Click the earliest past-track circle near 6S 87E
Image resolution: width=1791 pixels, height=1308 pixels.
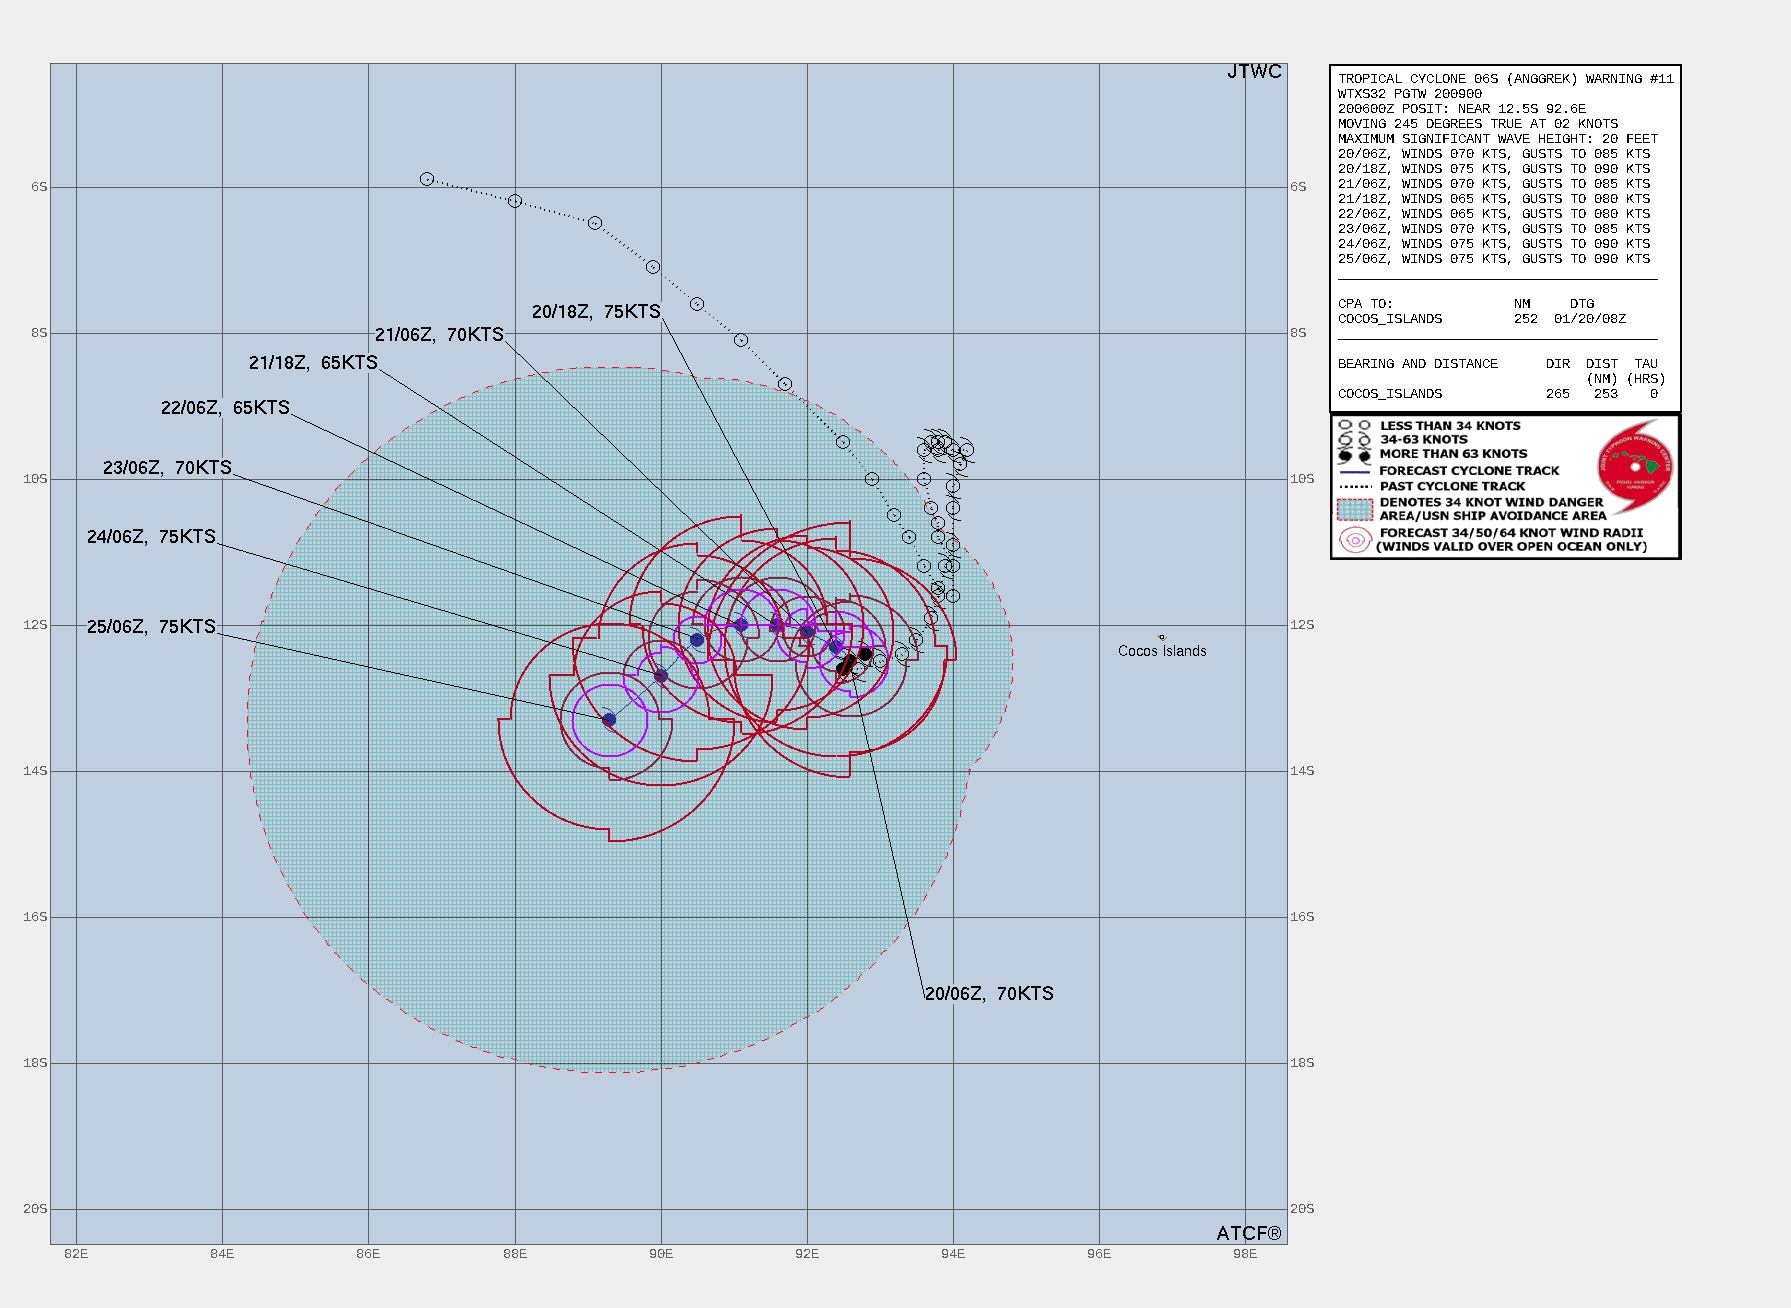[427, 179]
